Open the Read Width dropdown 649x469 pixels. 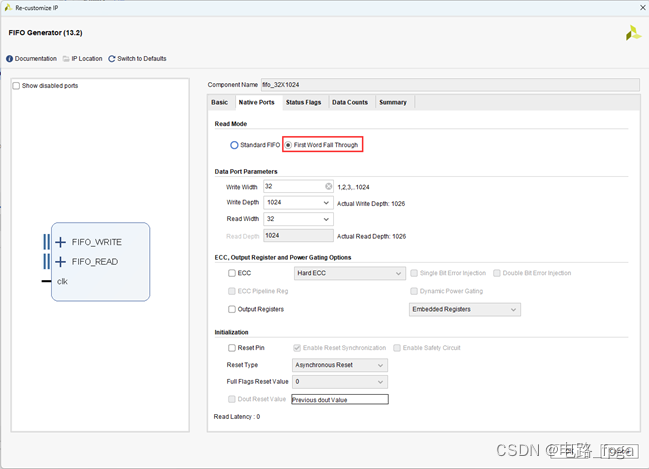[298, 219]
